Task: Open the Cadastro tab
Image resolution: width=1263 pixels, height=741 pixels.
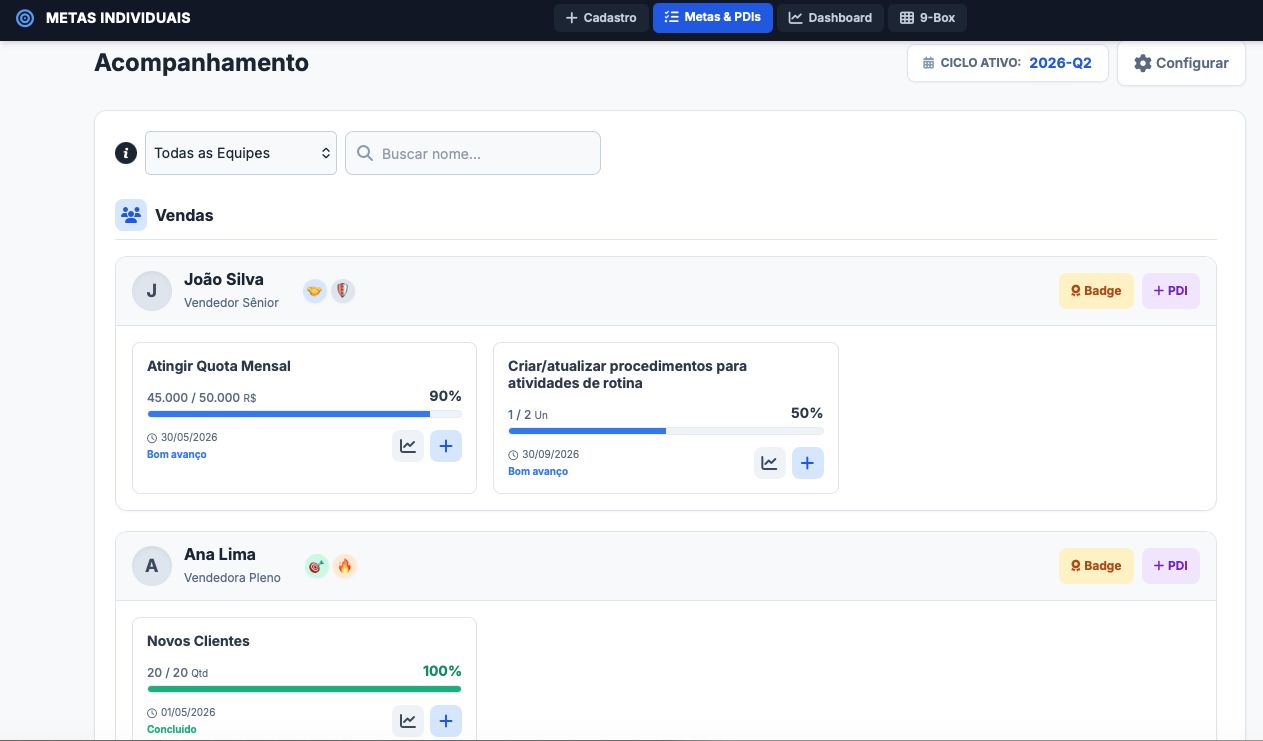Action: (601, 18)
